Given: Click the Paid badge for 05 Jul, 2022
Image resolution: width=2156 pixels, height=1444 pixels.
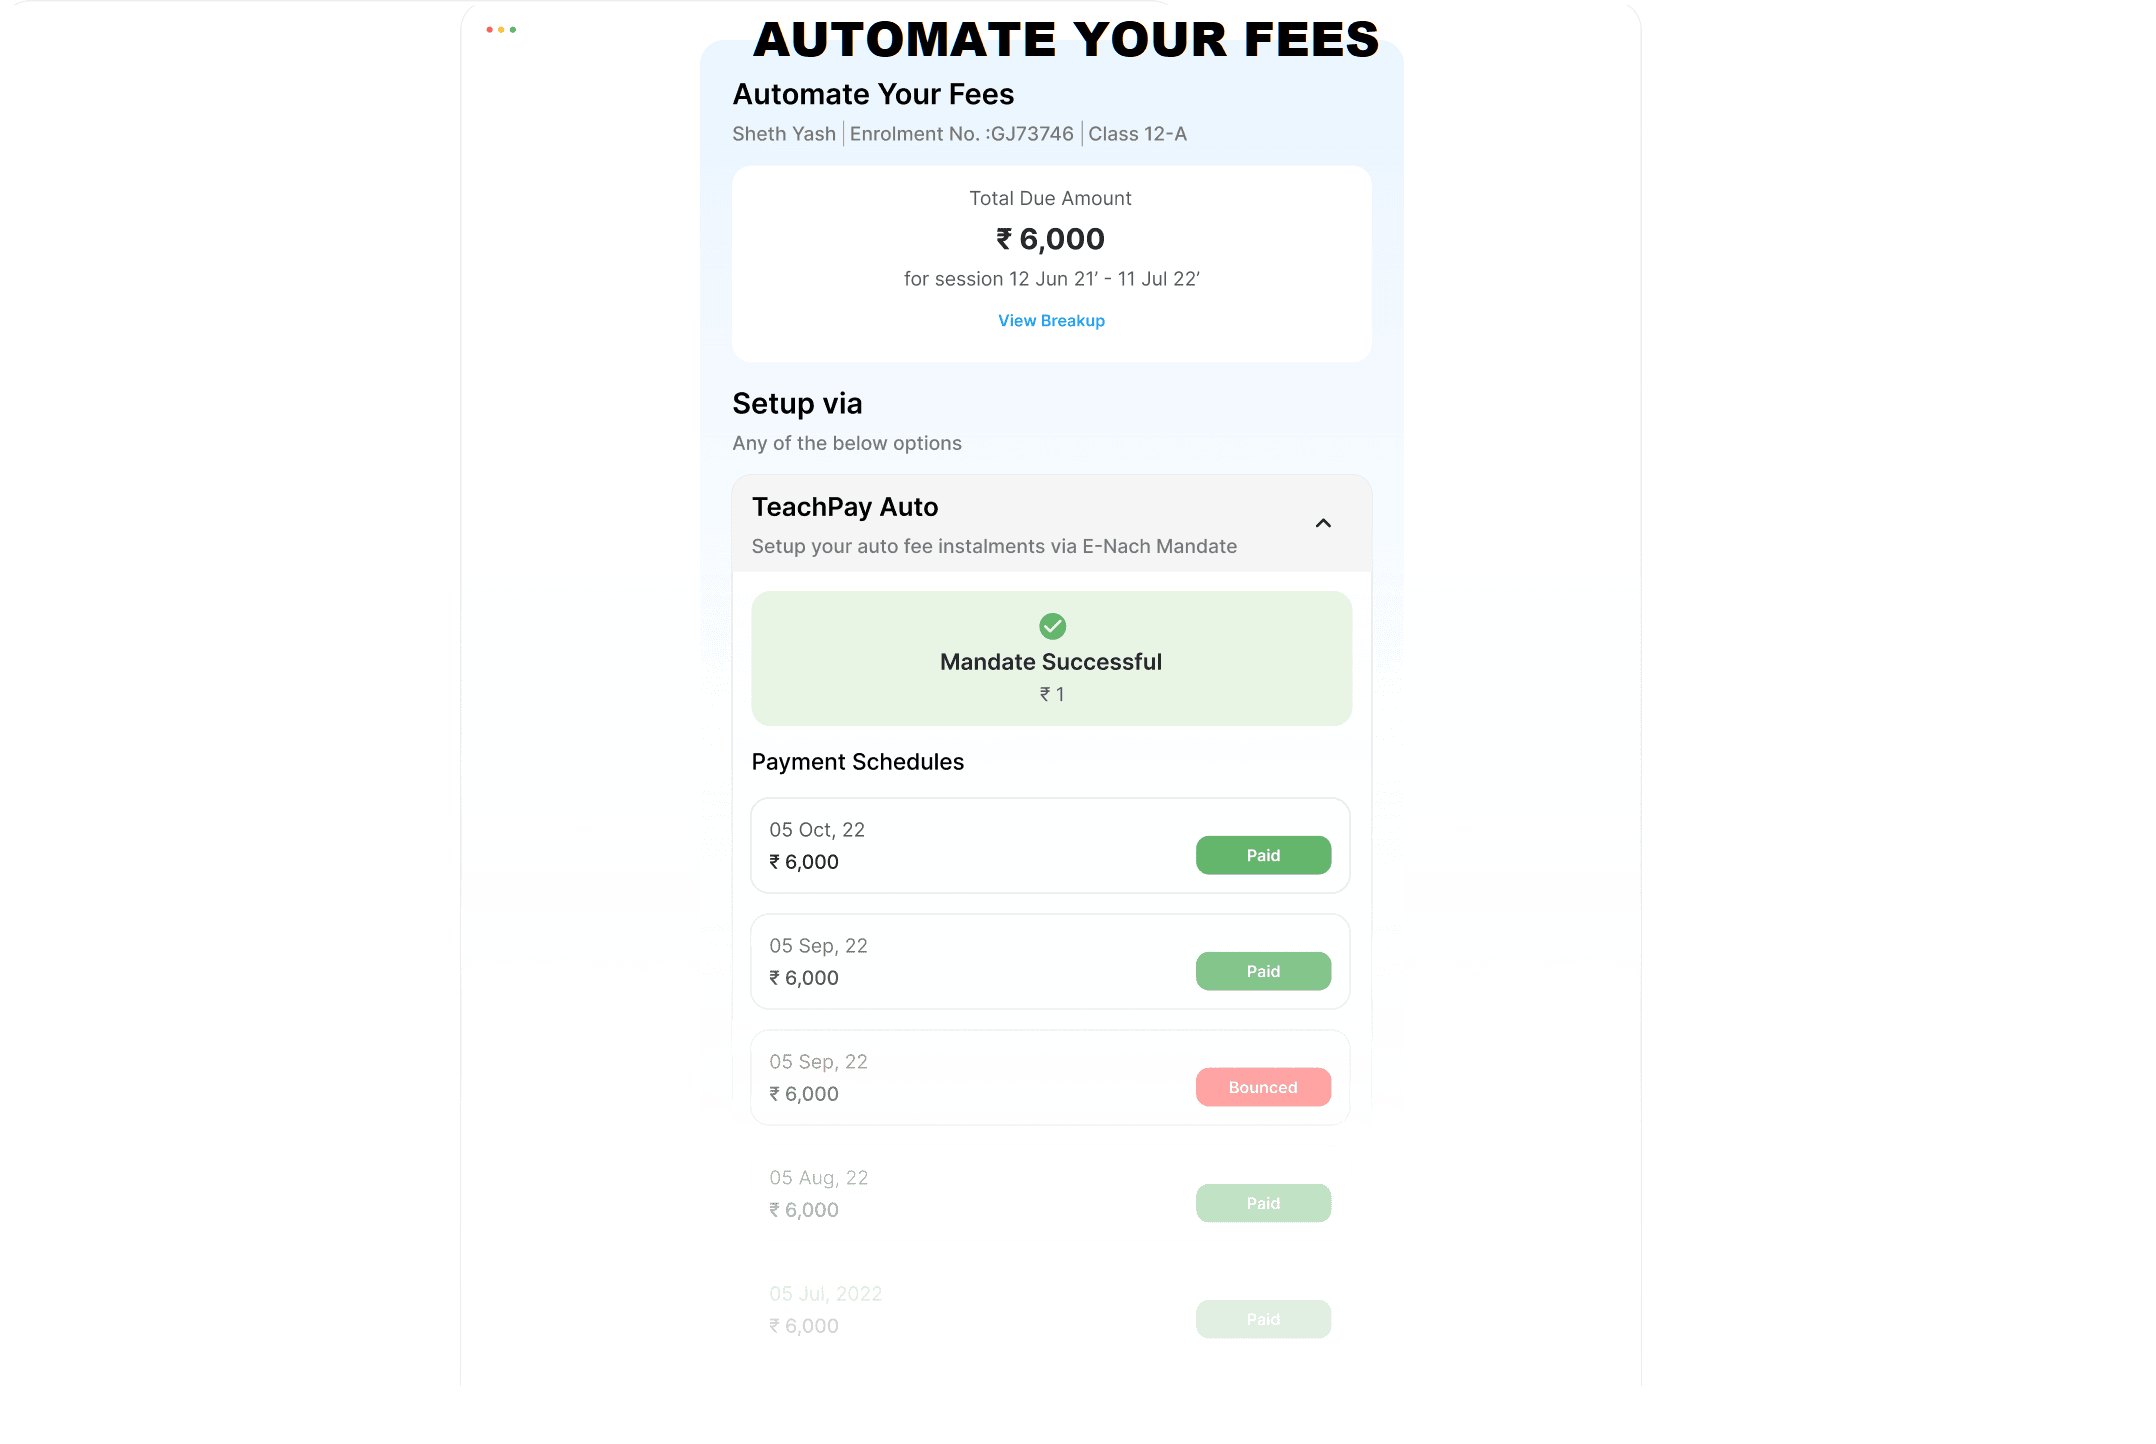Looking at the screenshot, I should click(1263, 1319).
